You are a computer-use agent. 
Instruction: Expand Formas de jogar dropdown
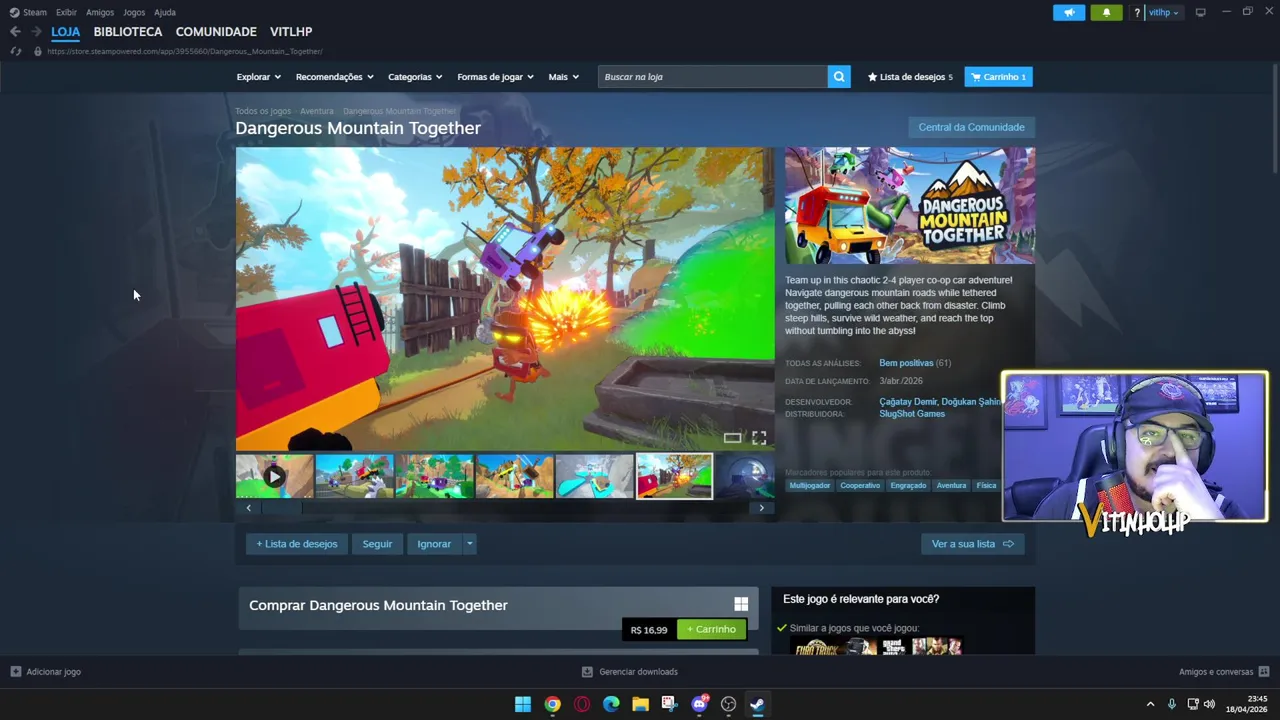(x=495, y=77)
